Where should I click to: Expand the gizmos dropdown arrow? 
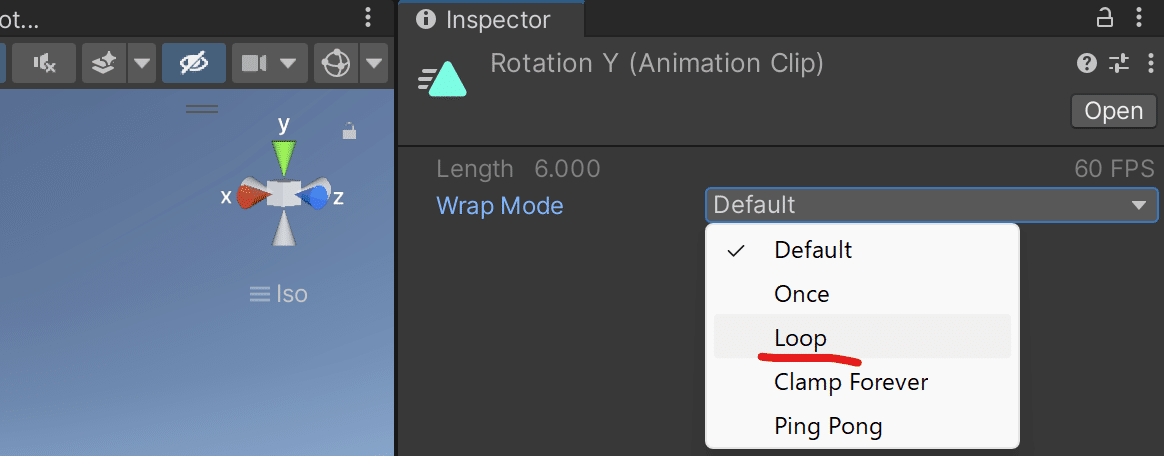pyautogui.click(x=374, y=64)
